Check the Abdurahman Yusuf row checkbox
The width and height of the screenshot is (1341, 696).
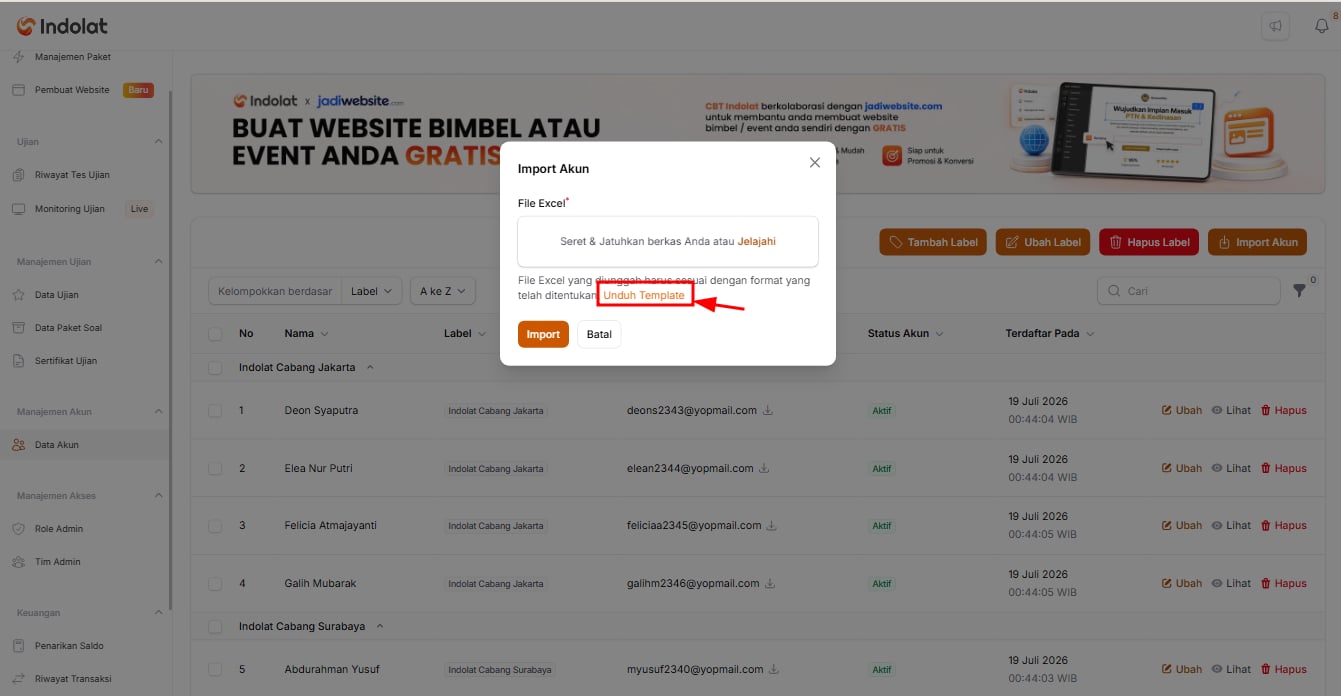[x=215, y=669]
